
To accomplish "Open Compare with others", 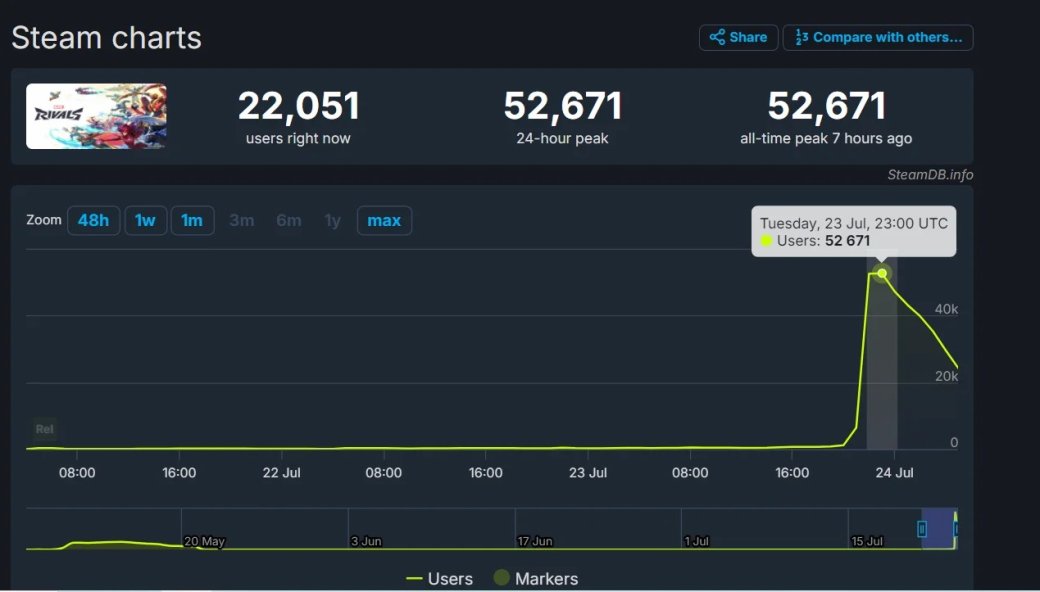I will [x=878, y=38].
